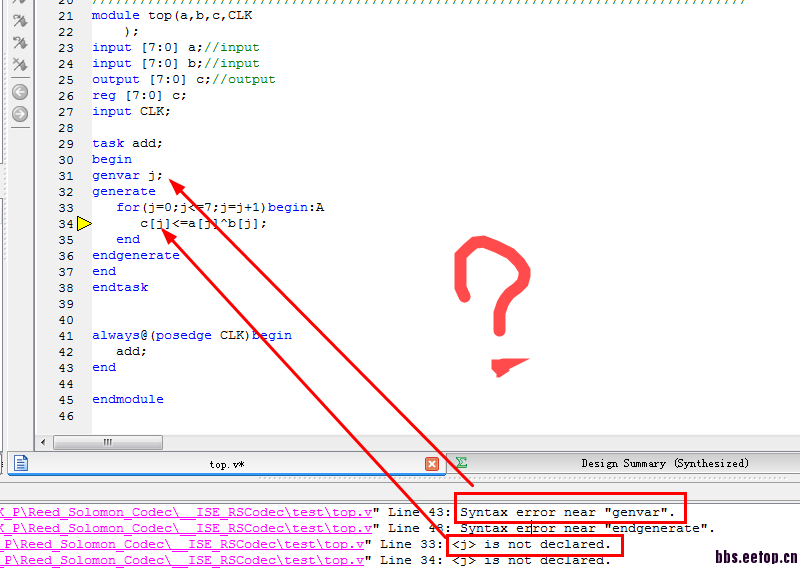Click in 'c[j]<=a[j]^b[j];' code line
This screenshot has width=800, height=569.
pos(203,224)
